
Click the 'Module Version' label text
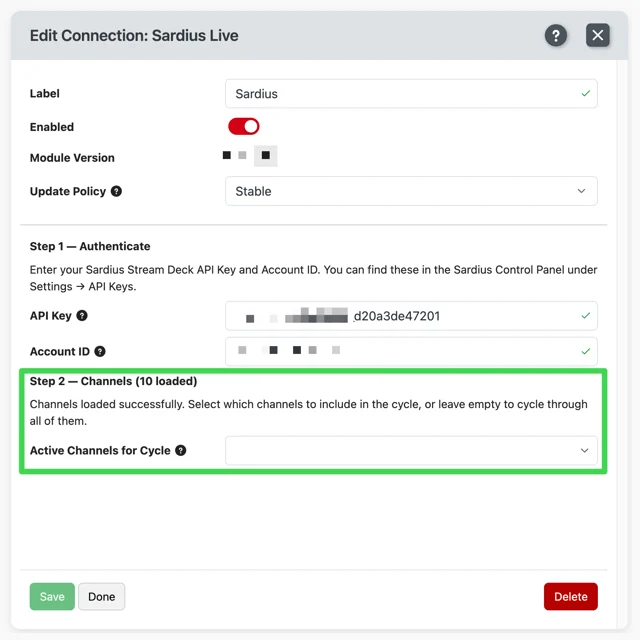pos(72,158)
